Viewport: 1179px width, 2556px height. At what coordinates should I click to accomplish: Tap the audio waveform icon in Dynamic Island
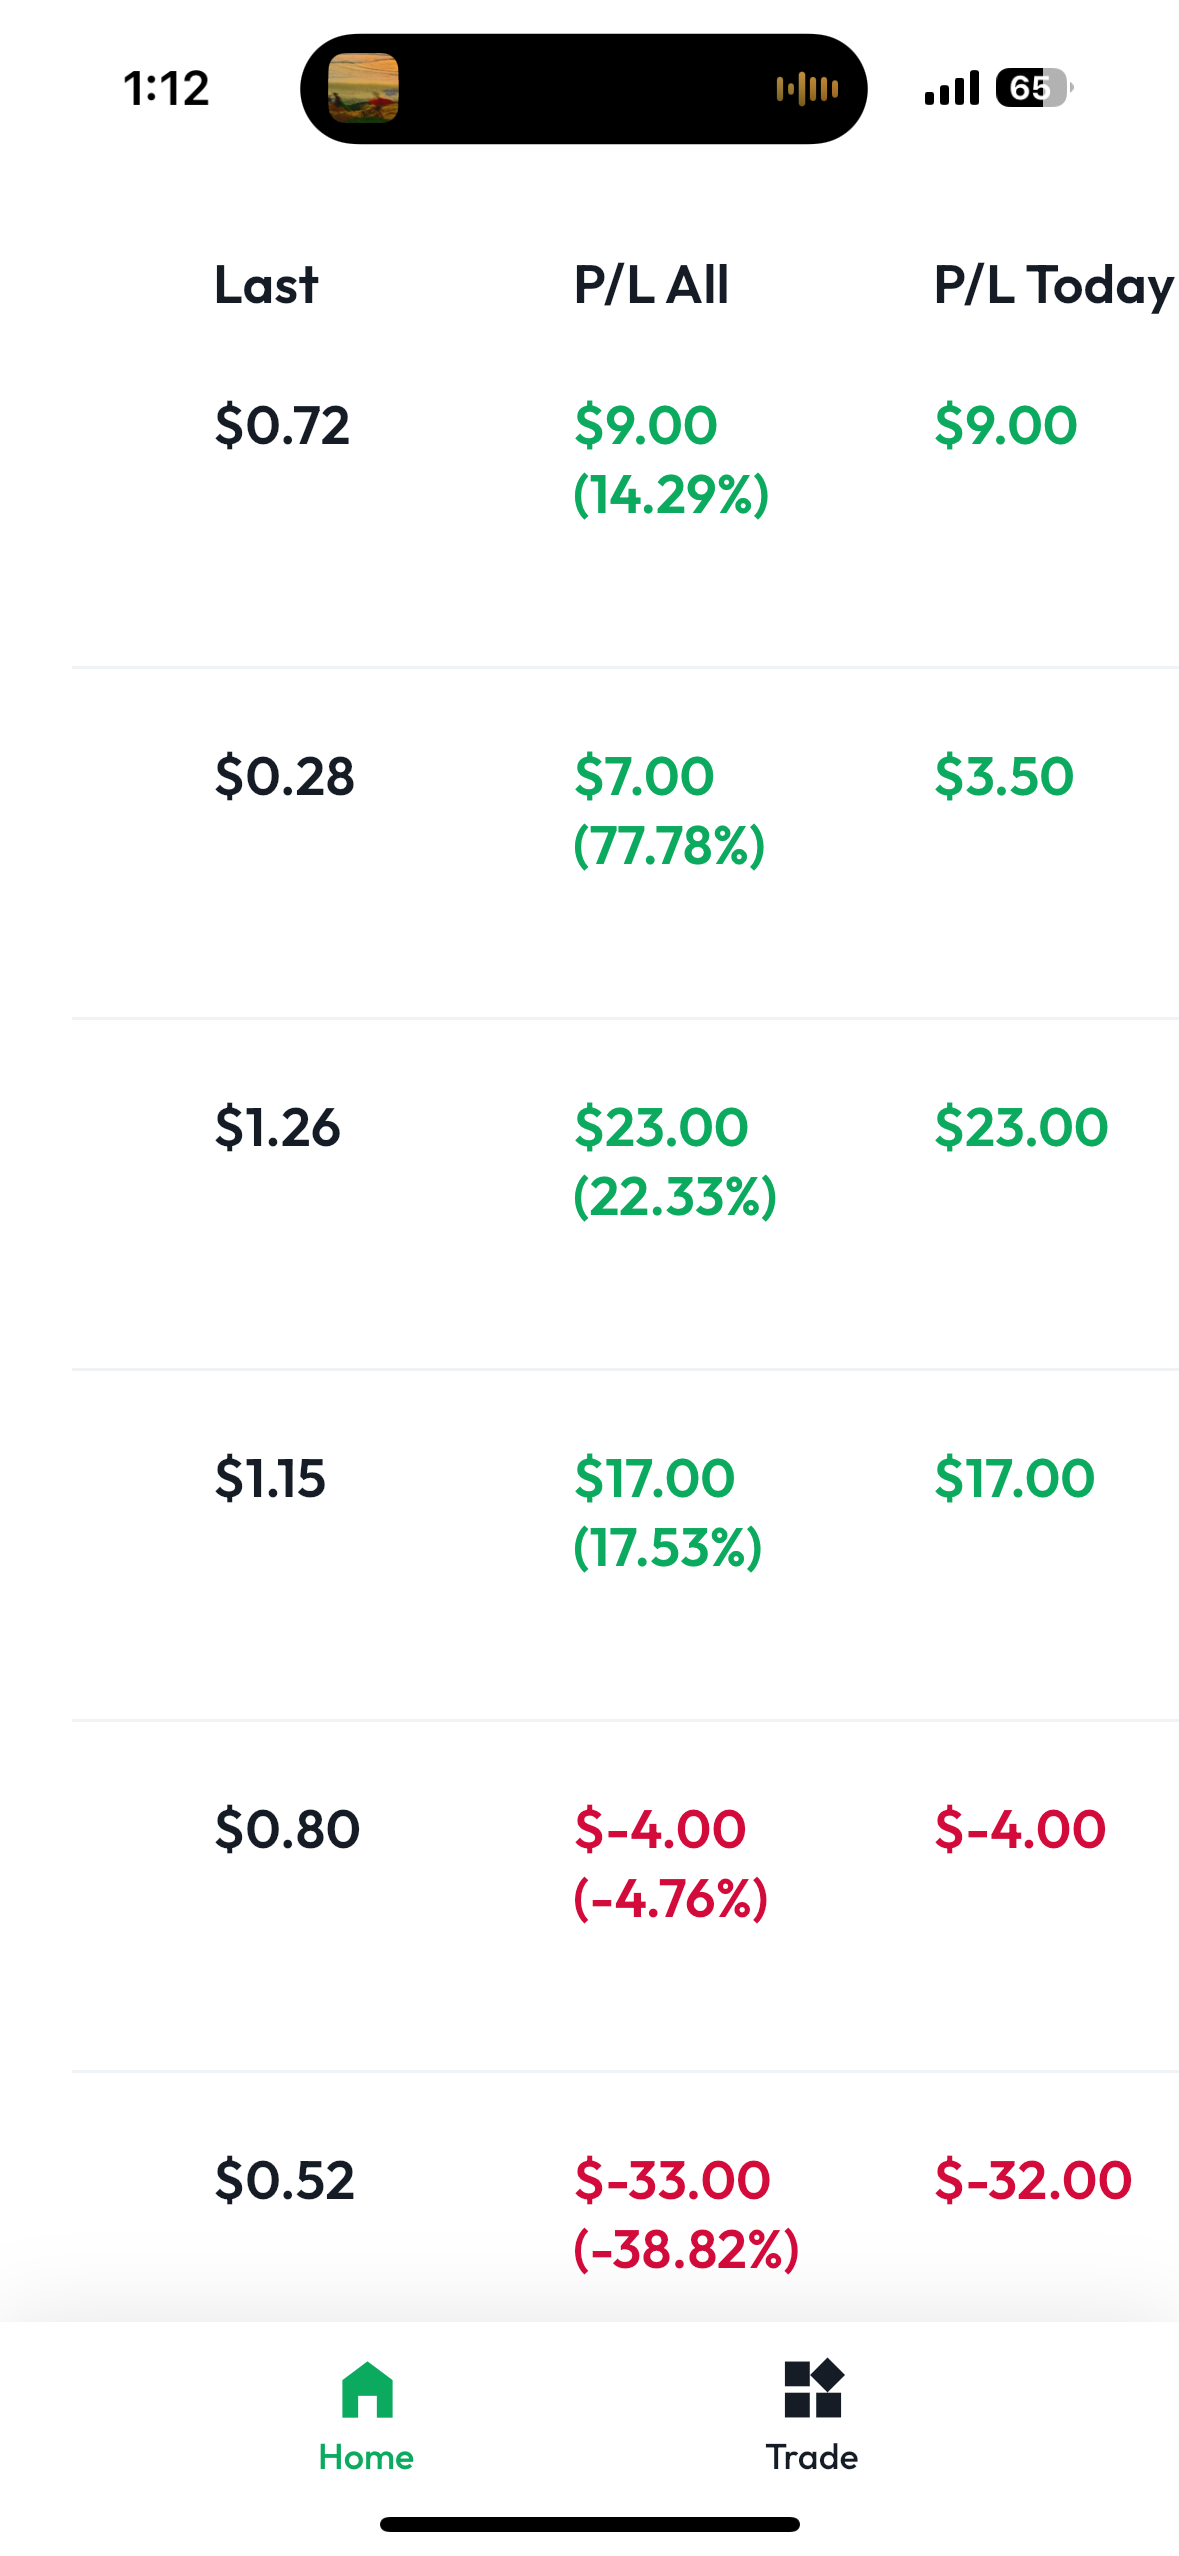pyautogui.click(x=807, y=89)
